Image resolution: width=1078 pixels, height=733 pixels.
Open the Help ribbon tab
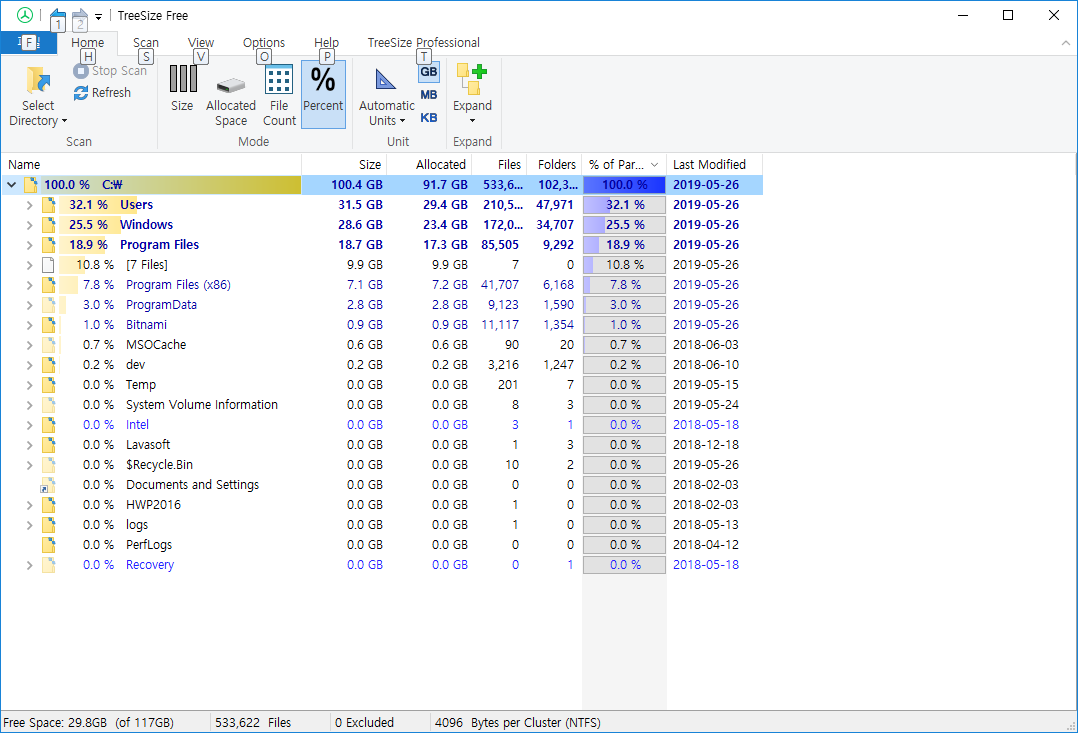327,43
